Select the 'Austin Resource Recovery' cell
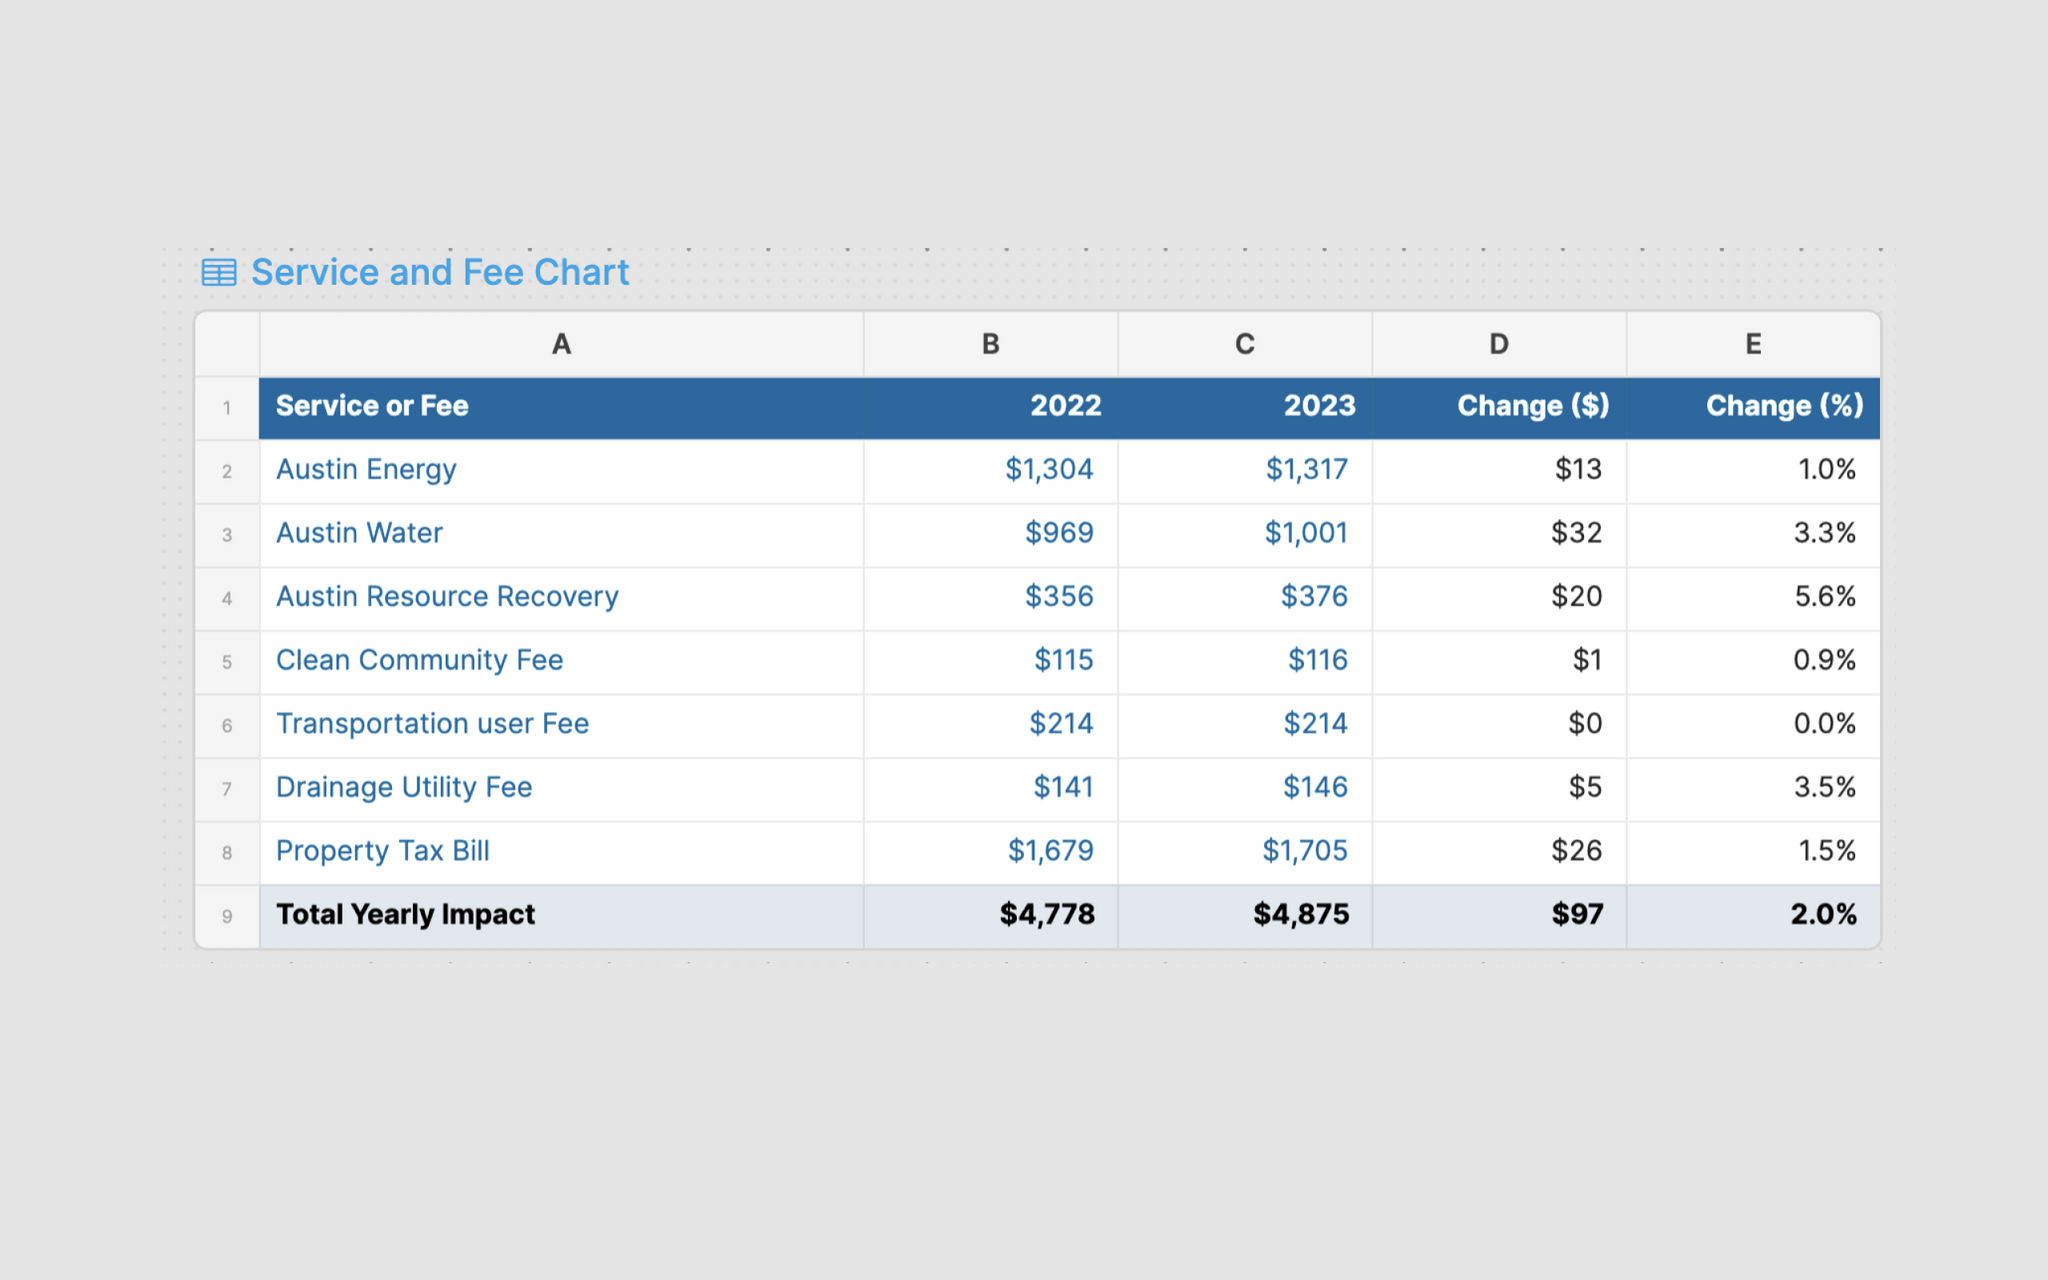 562,598
